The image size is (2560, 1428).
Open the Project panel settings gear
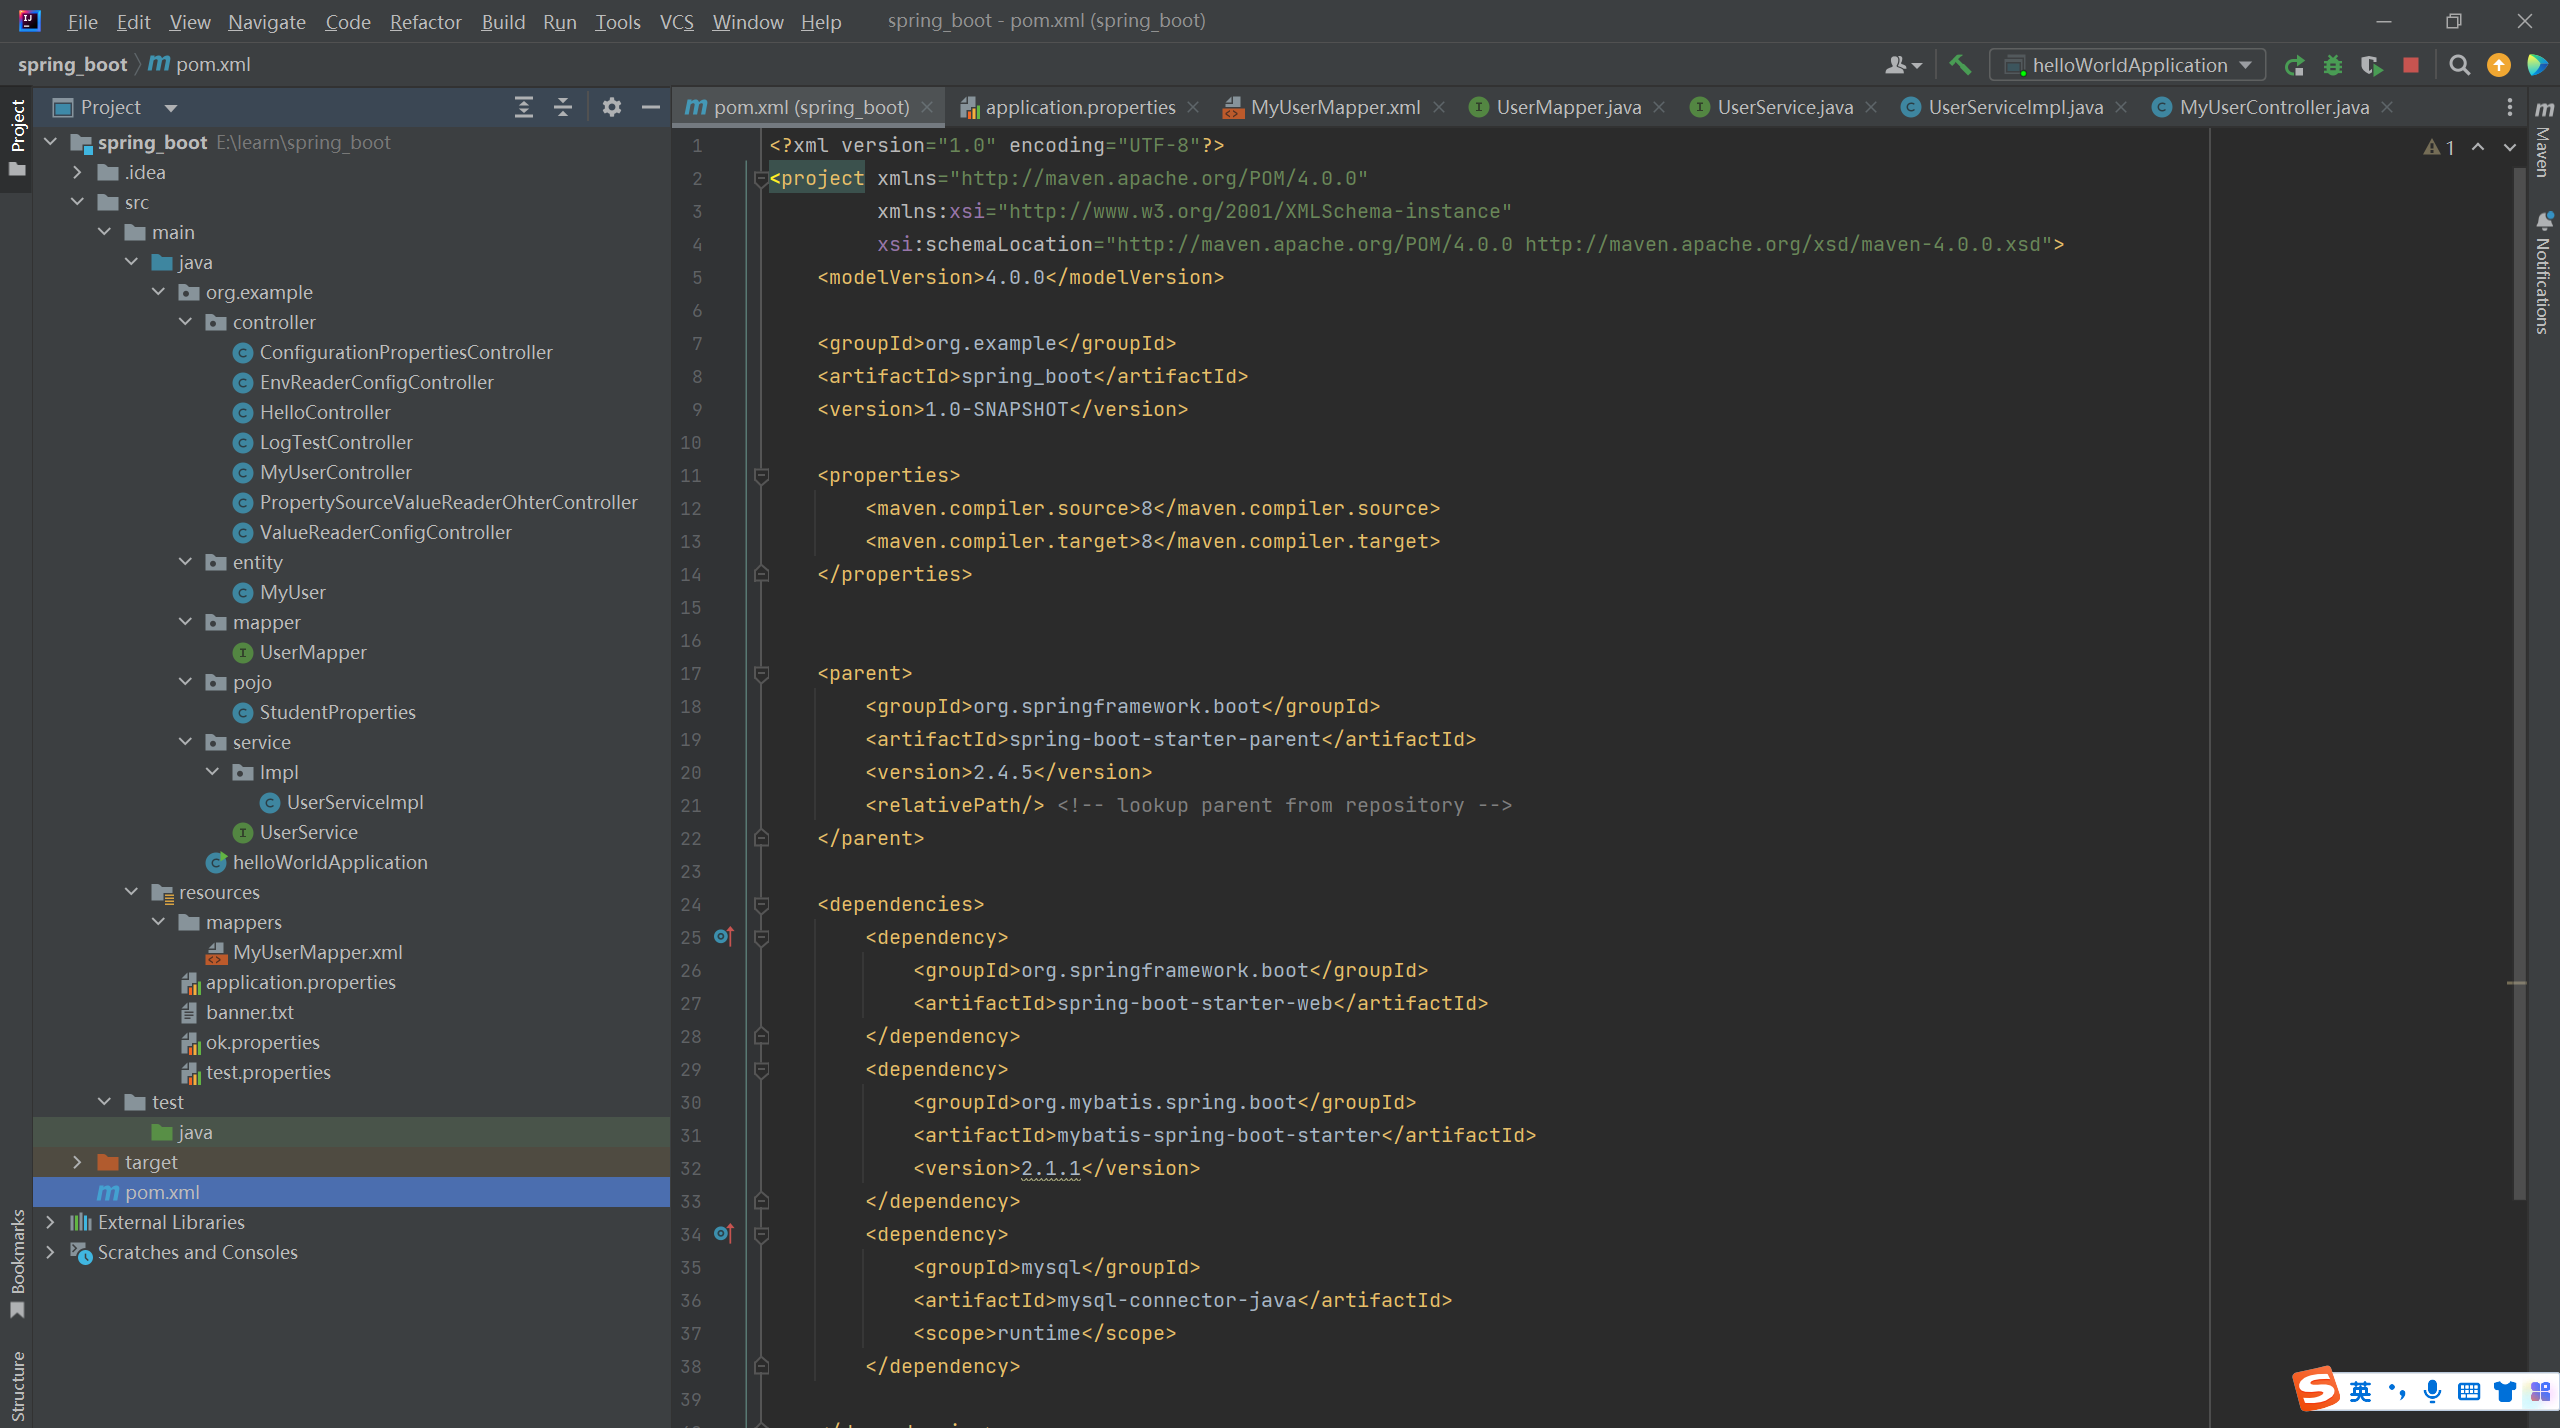pyautogui.click(x=612, y=107)
